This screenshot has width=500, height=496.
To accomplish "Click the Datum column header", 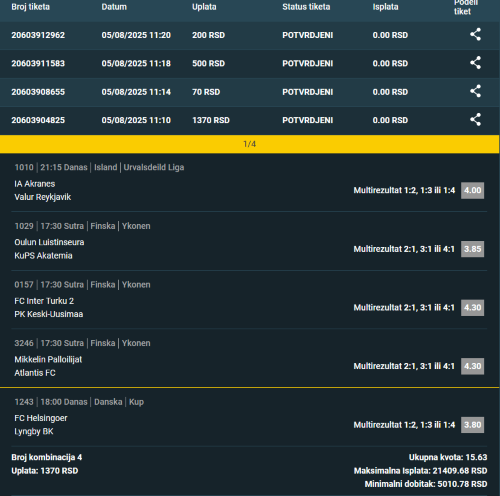I will tap(114, 7).
